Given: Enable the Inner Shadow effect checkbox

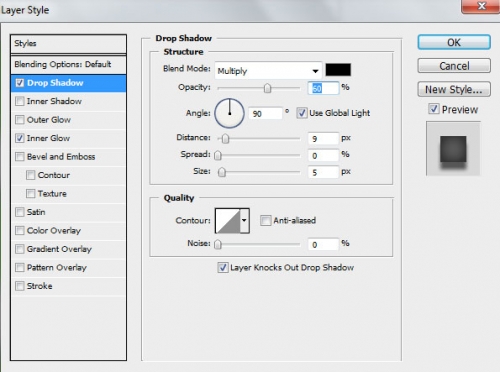Looking at the screenshot, I should 20,101.
